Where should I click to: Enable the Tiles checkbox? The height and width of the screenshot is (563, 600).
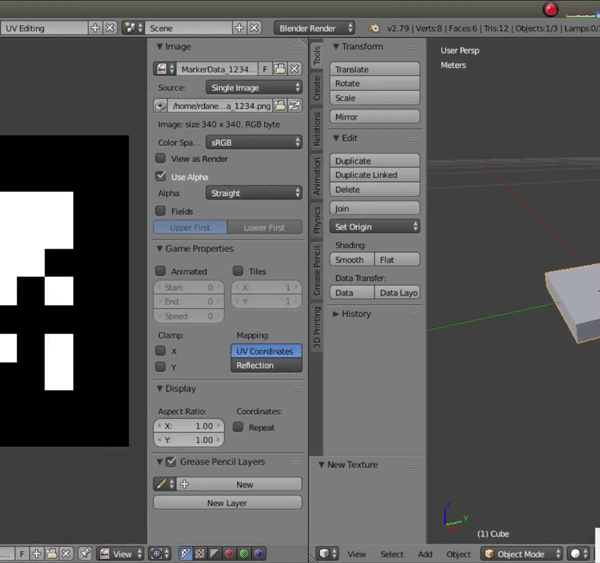(x=238, y=271)
